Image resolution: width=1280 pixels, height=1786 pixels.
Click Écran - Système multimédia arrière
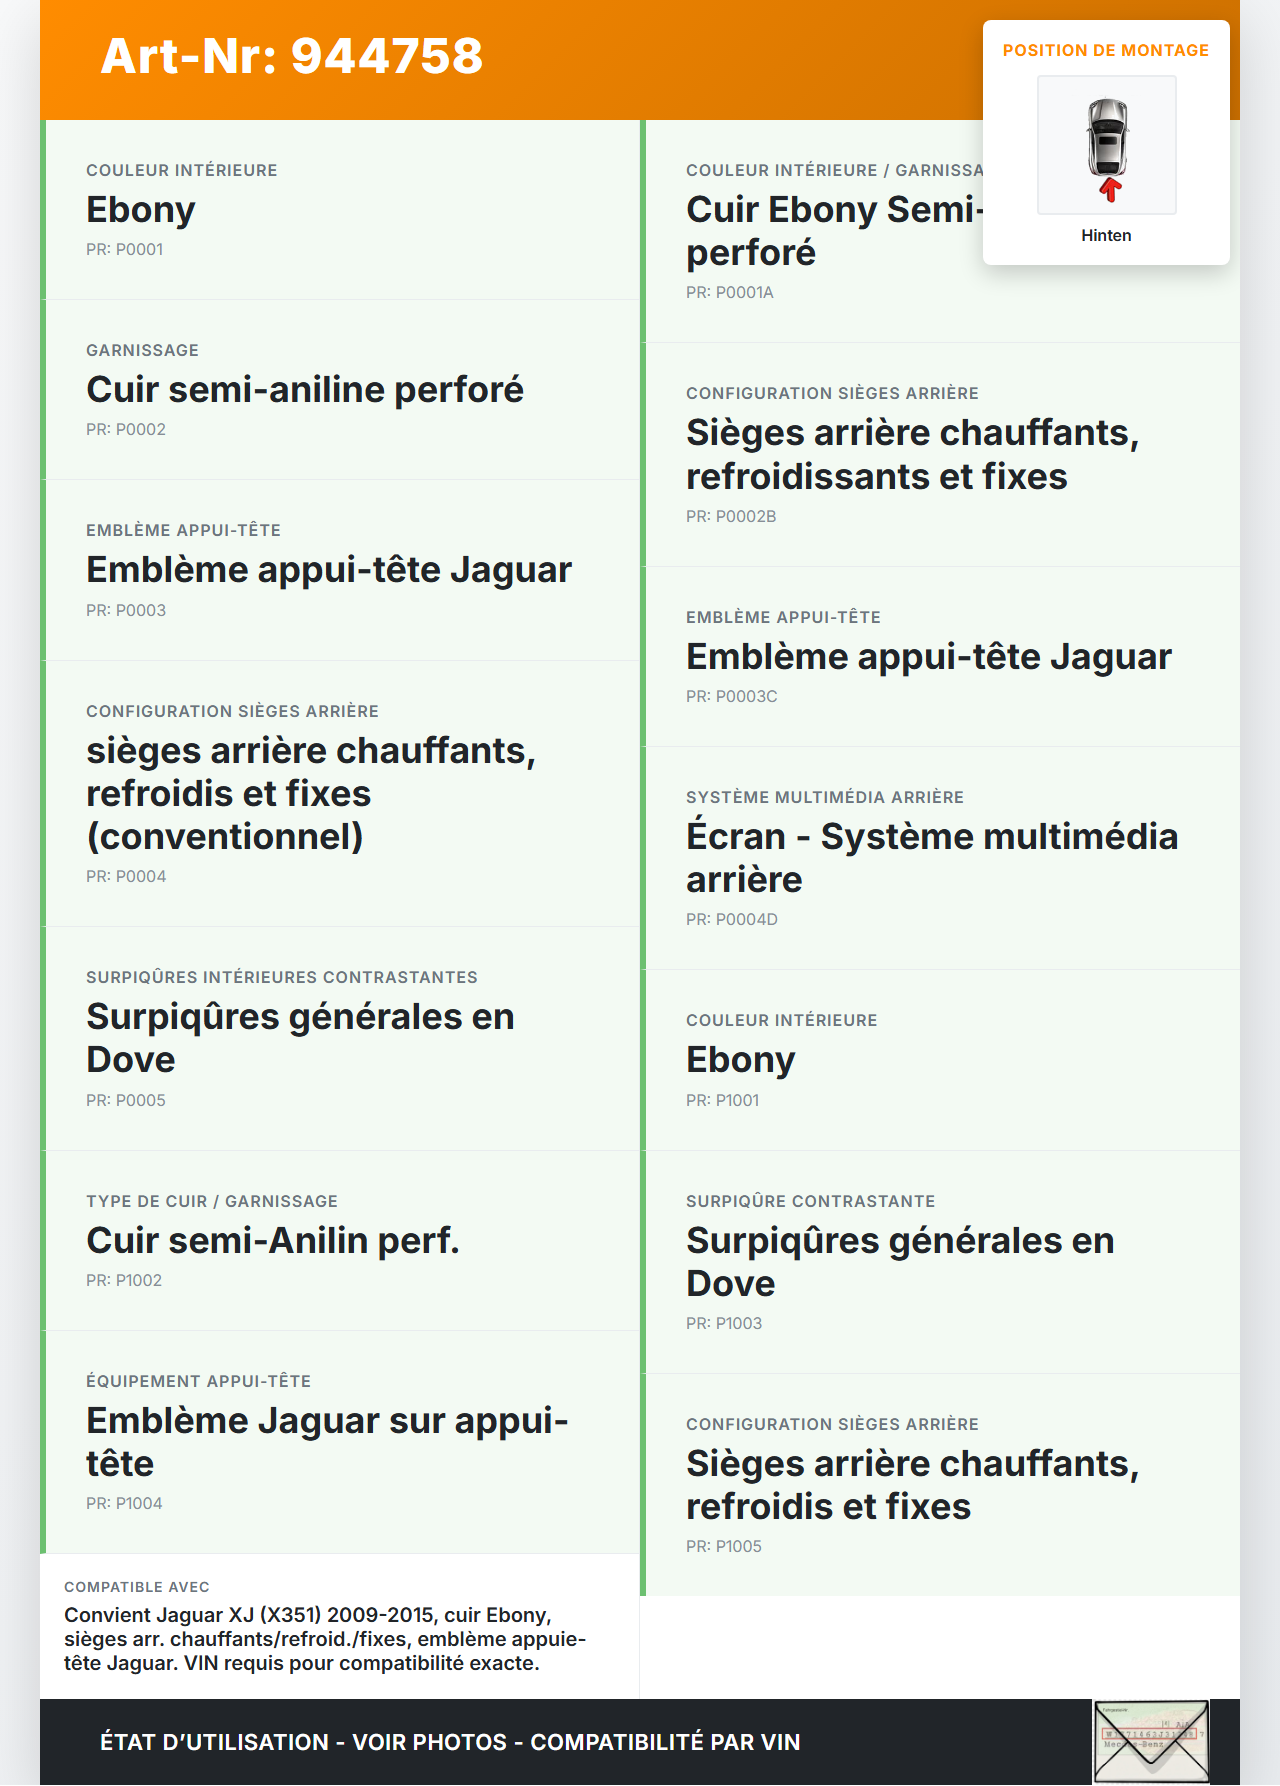click(x=931, y=858)
